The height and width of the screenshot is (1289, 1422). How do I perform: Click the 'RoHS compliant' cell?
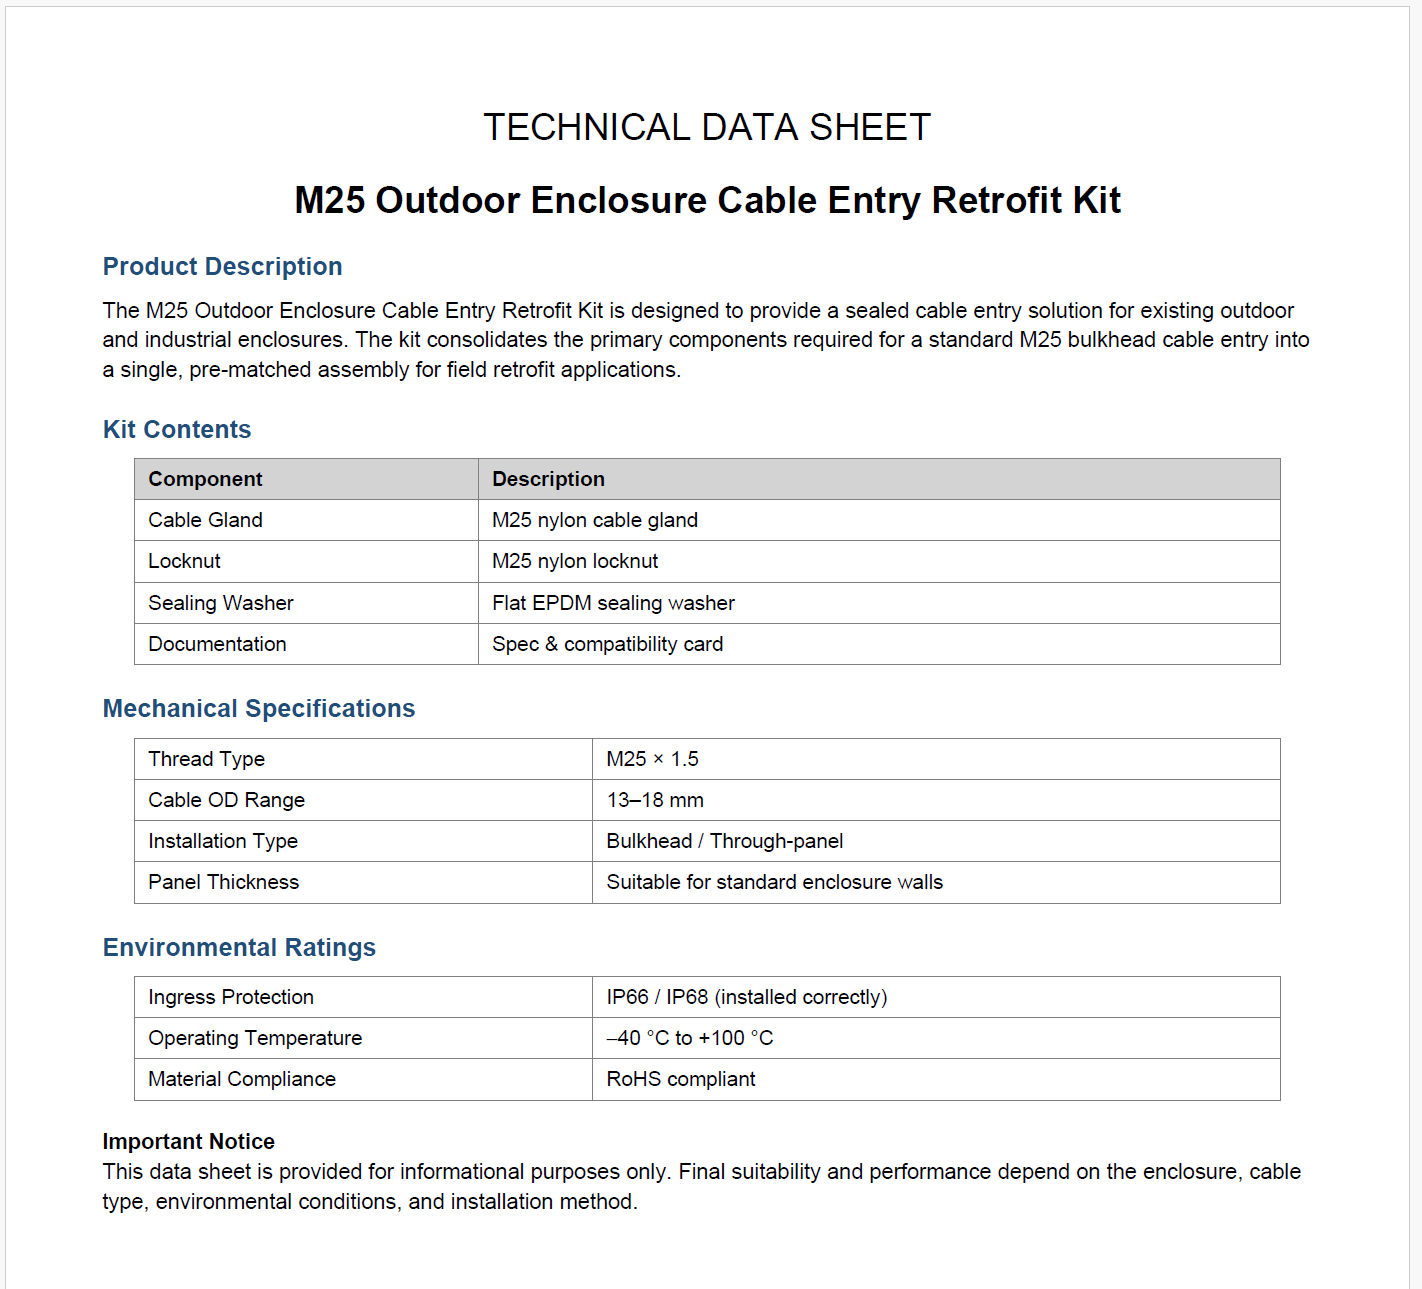coord(680,1079)
